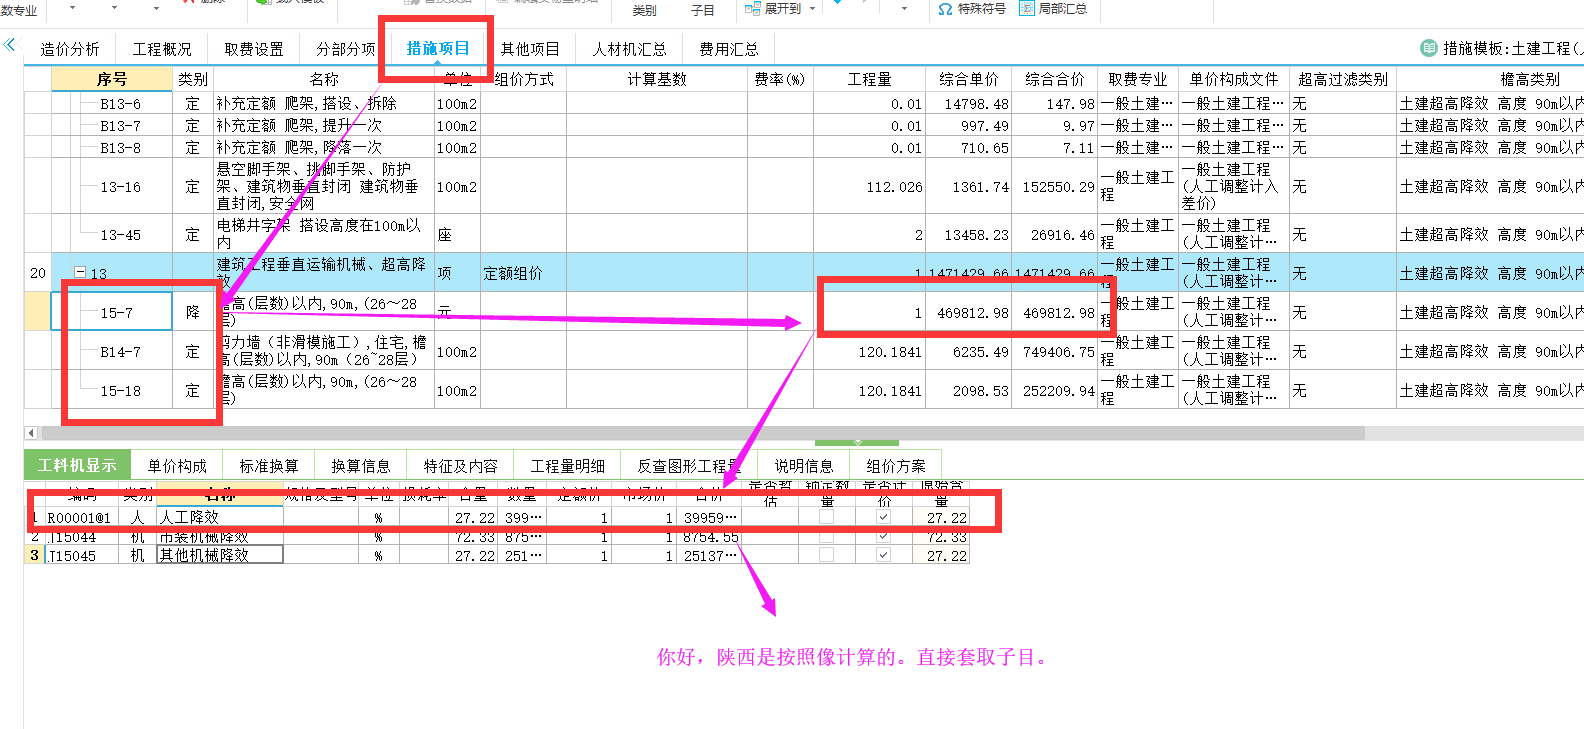Click the 类别 column header
The image size is (1584, 729).
[x=193, y=79]
